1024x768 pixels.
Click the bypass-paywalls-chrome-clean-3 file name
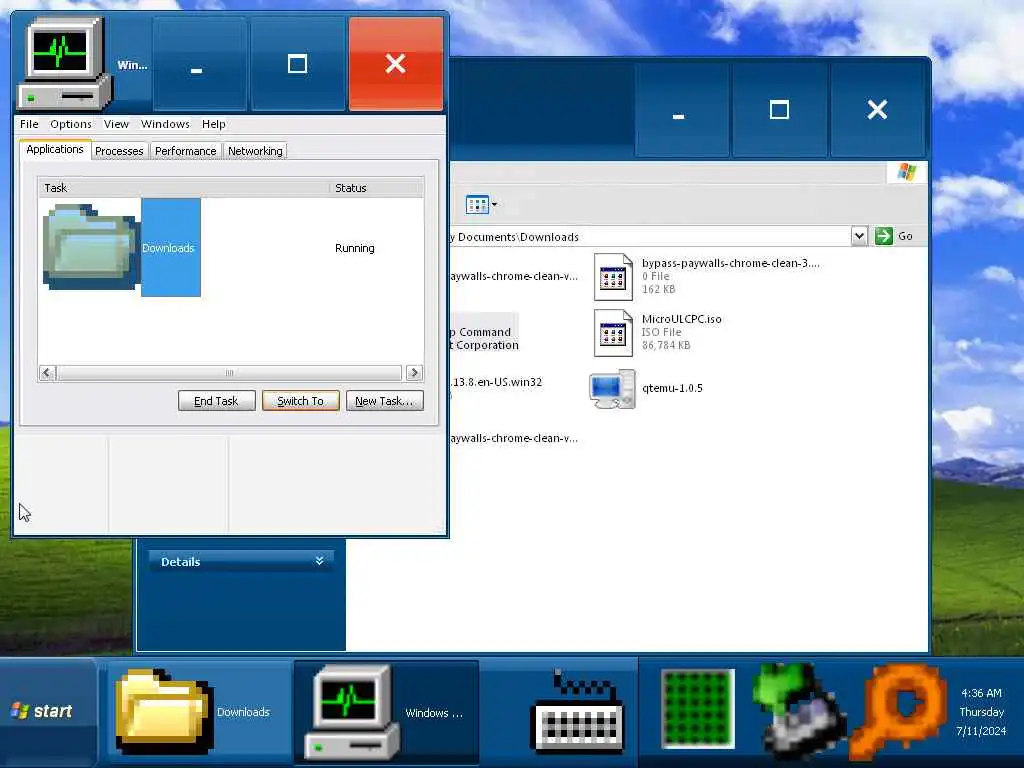730,263
